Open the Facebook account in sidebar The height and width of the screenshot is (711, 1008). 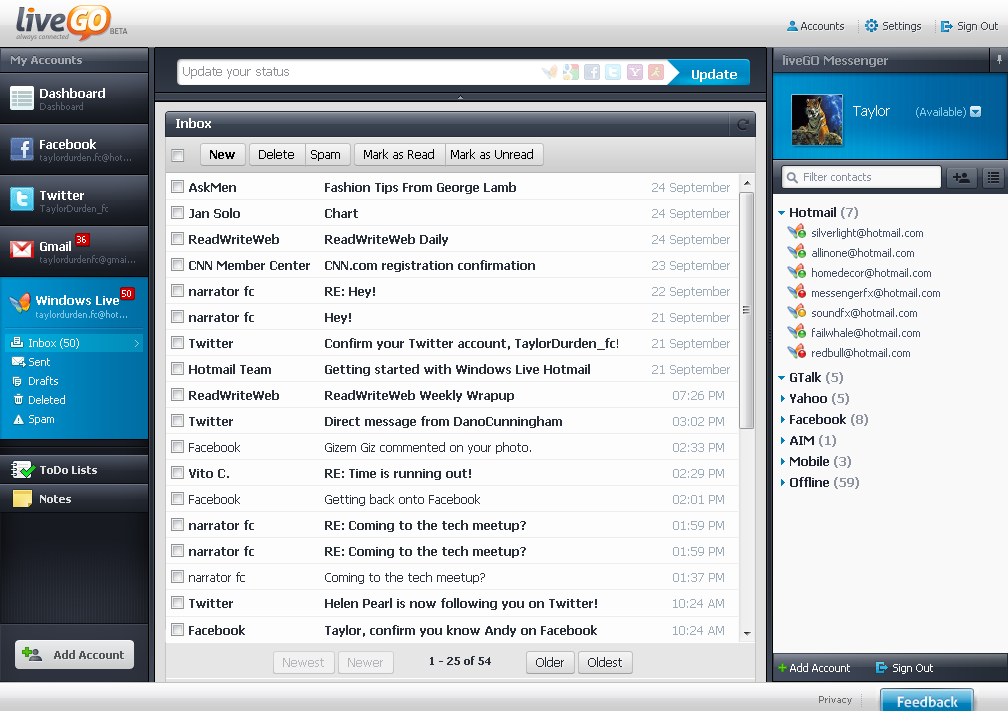pos(75,150)
